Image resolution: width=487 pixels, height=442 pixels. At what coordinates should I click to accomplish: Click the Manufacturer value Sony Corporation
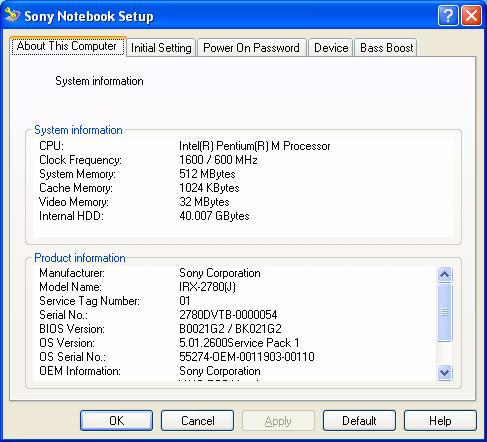tap(220, 273)
